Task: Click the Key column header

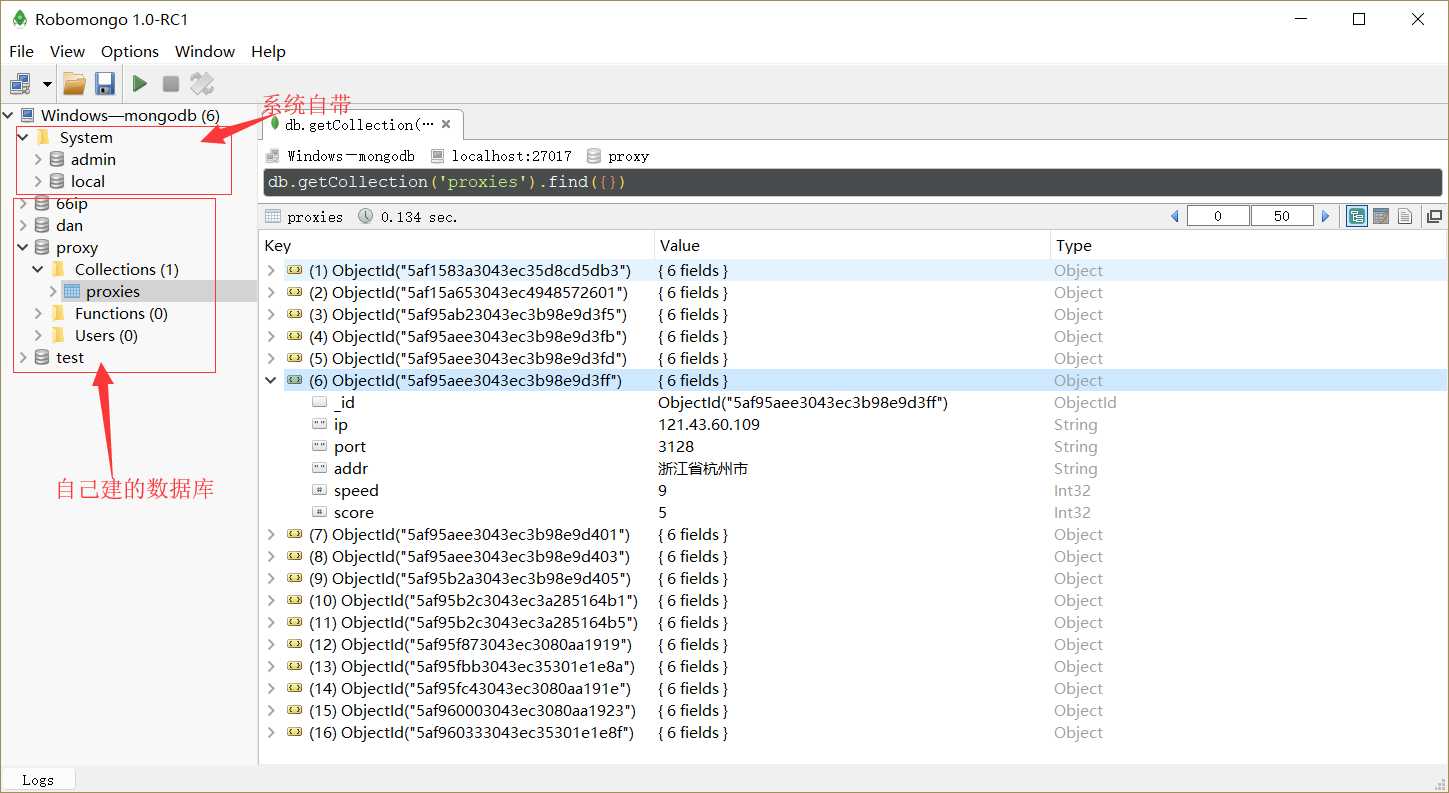Action: point(456,246)
